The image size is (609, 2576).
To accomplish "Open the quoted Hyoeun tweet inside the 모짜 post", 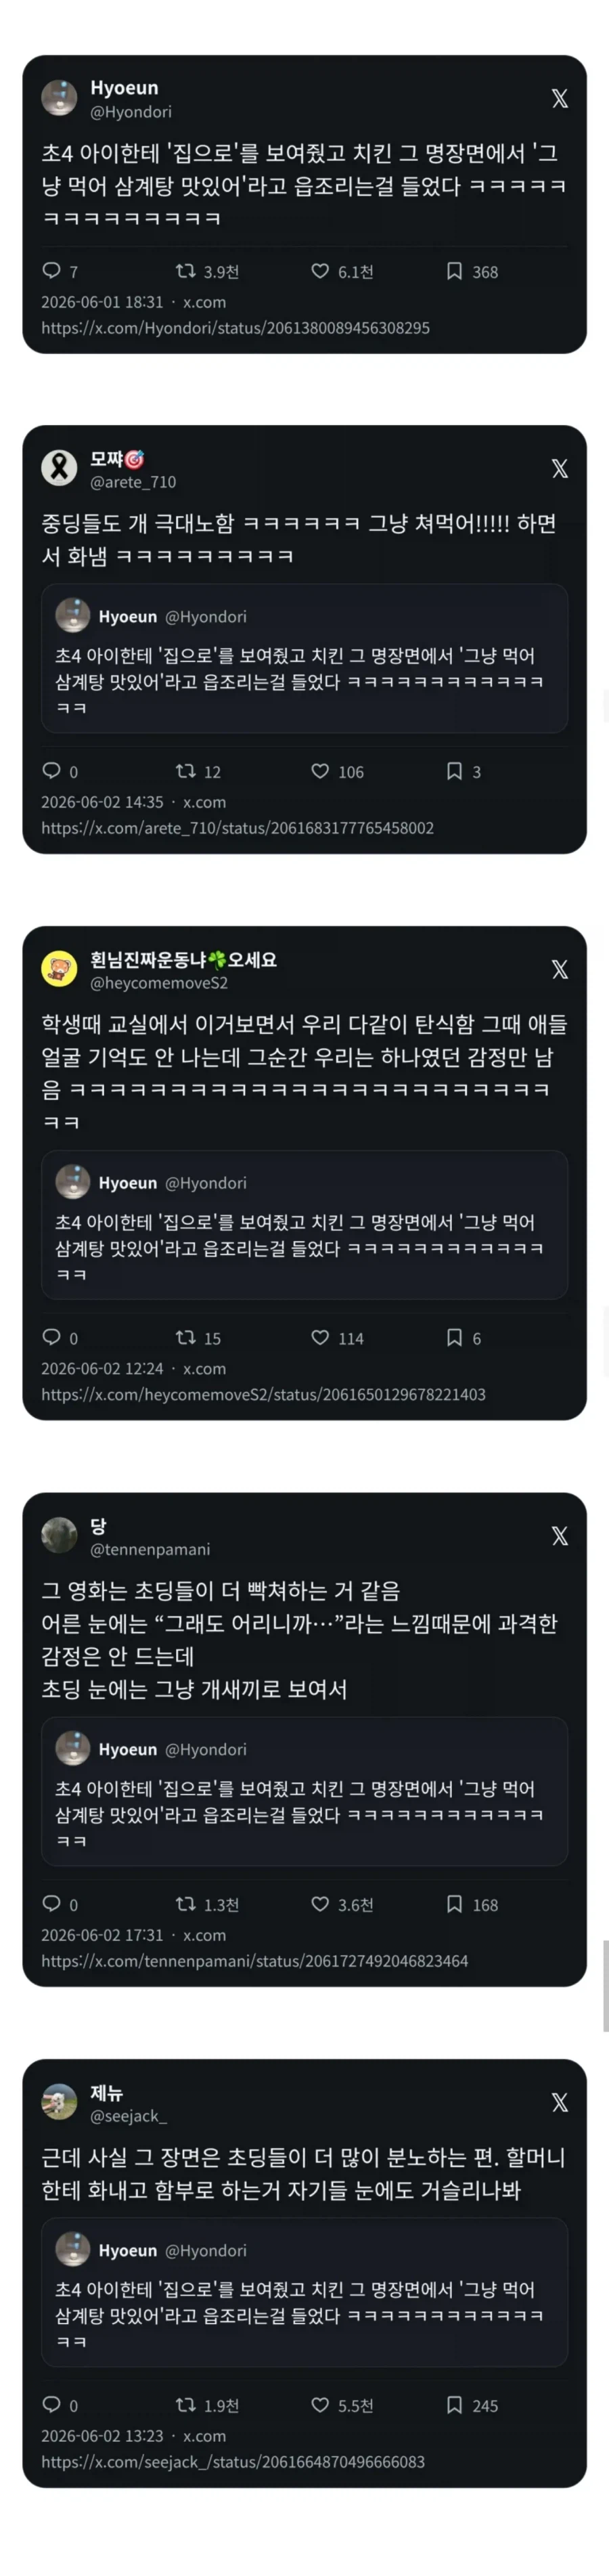I will point(304,659).
